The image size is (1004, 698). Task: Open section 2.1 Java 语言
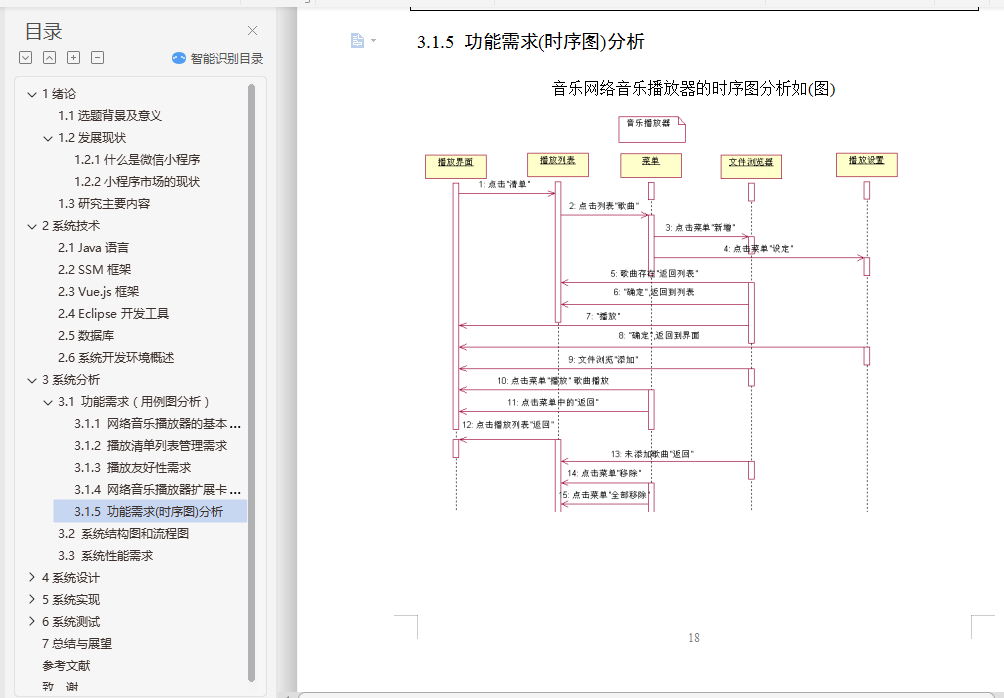coord(93,247)
